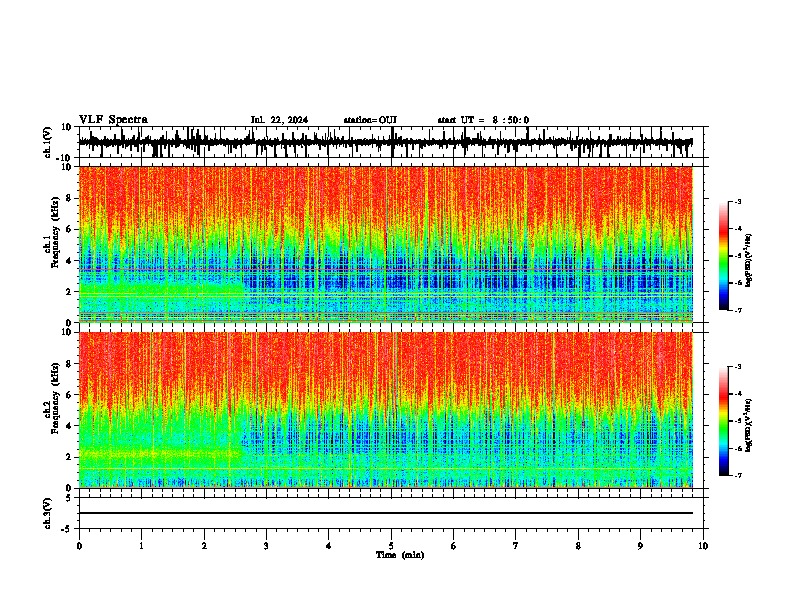The image size is (792, 612).
Task: Click the time axis end label "10"
Action: [x=703, y=546]
